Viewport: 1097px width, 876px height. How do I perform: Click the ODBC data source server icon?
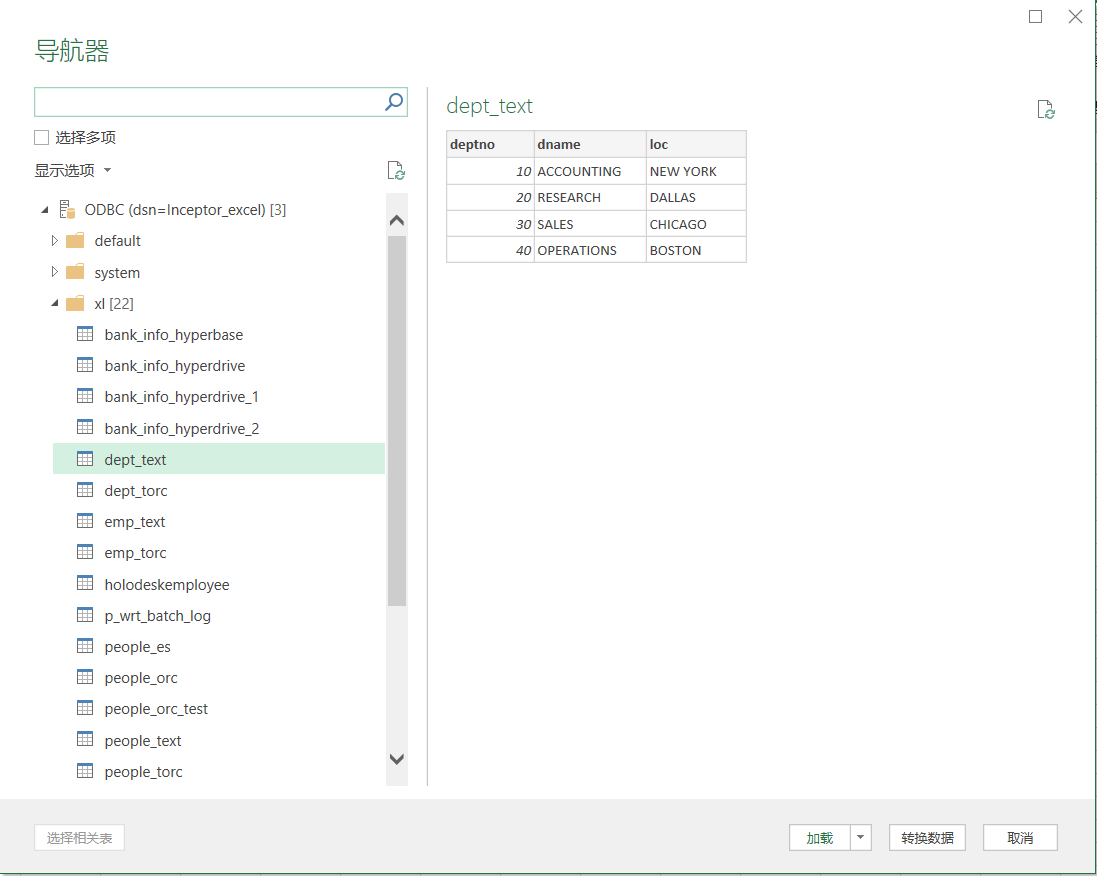(67, 210)
